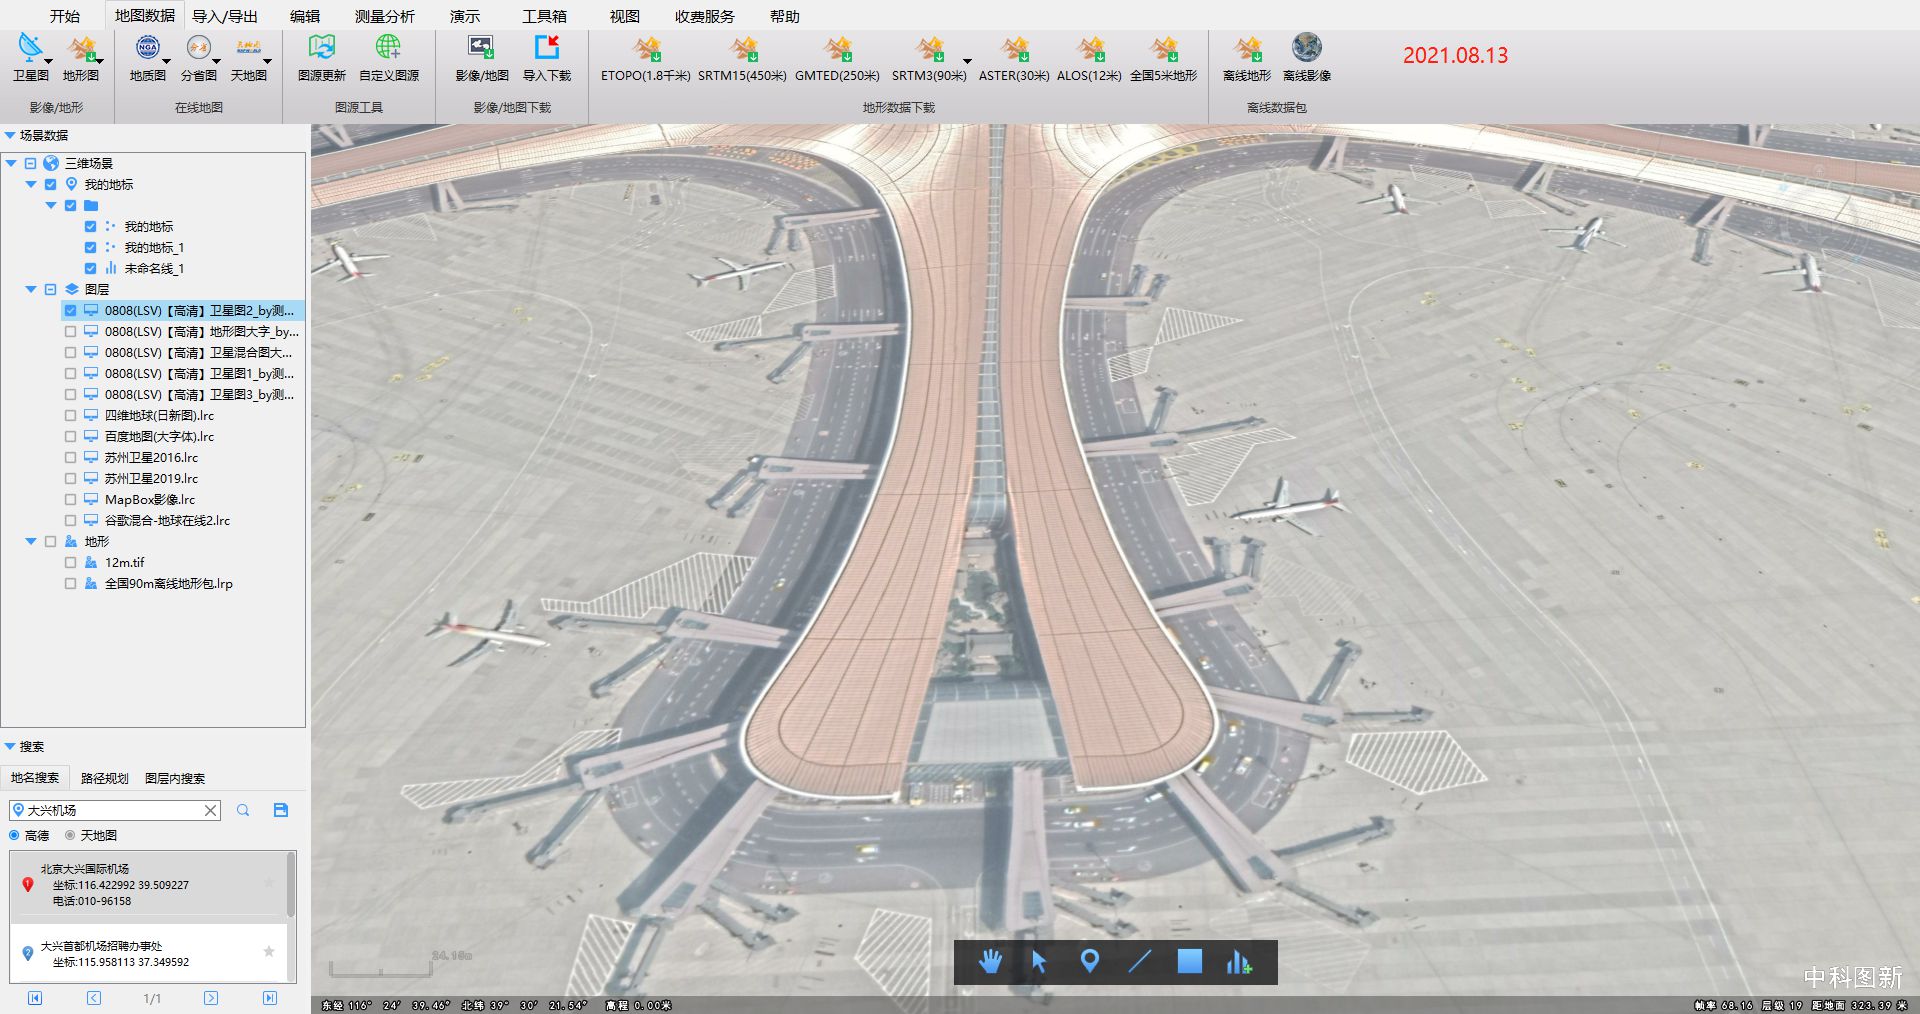Enable the 百度地图(大字体).lrc layer
Image resolution: width=1920 pixels, height=1014 pixels.
(70, 436)
